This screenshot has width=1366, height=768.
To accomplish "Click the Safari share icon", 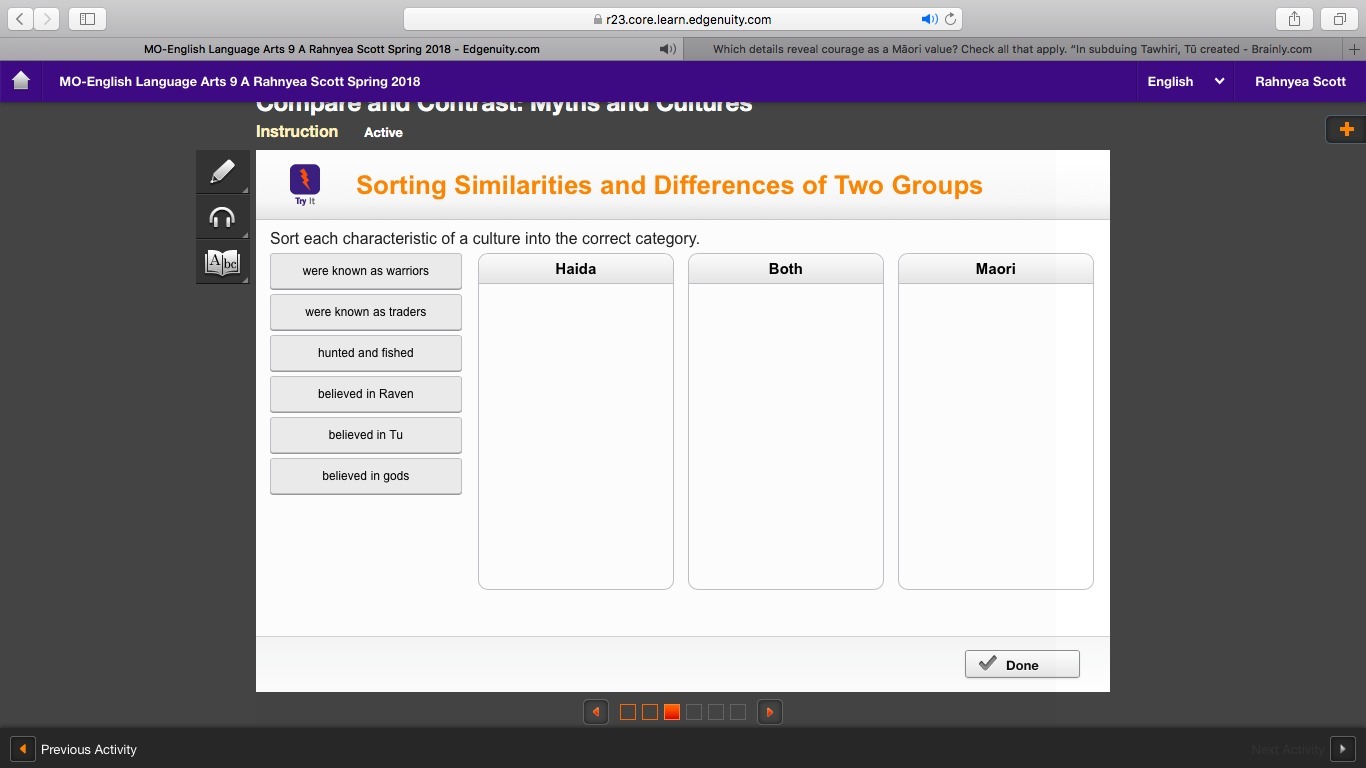I will point(1294,19).
